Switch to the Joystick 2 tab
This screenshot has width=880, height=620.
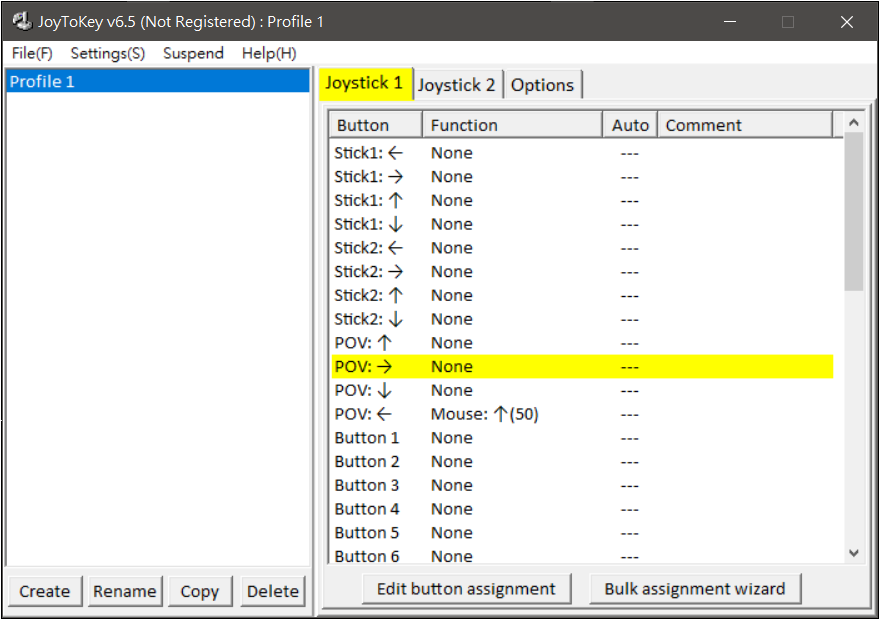456,85
